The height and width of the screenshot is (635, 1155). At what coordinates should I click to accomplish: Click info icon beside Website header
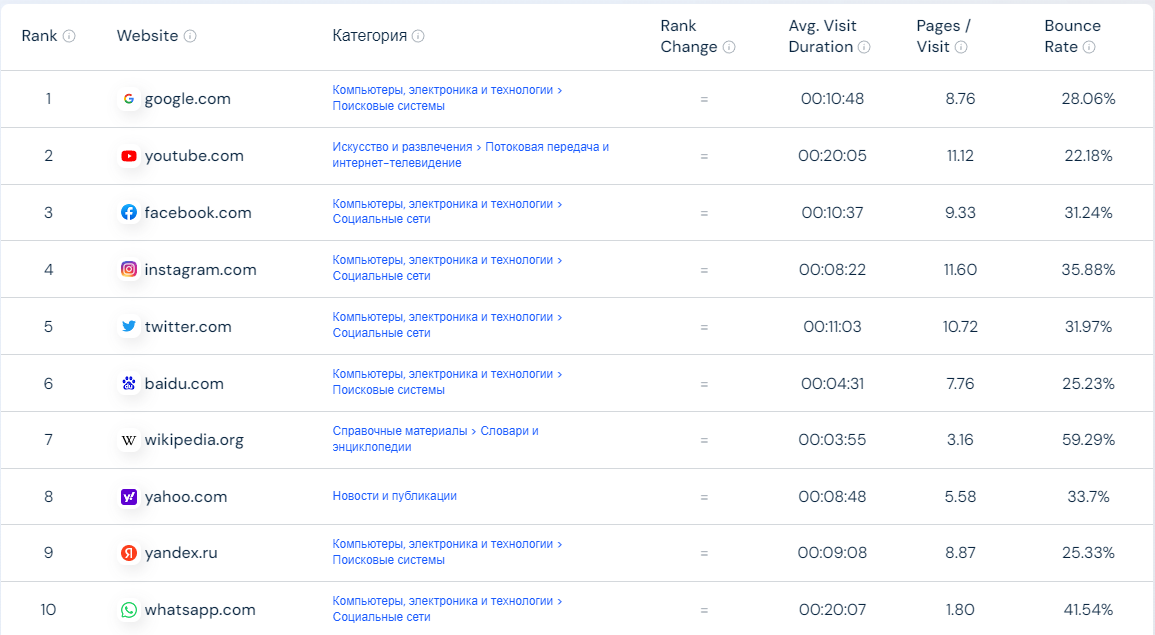tap(190, 36)
